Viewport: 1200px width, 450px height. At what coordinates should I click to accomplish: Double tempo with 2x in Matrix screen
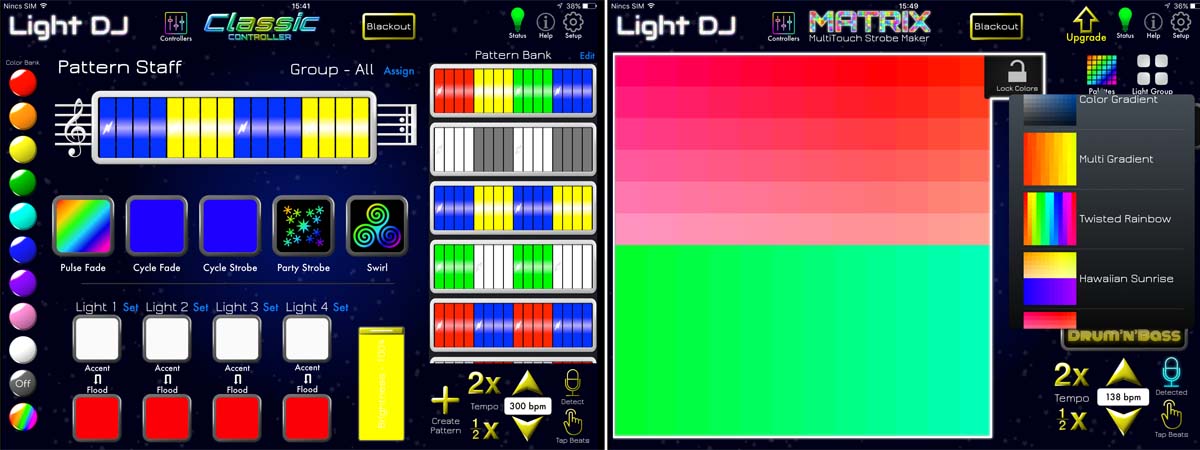point(1071,375)
